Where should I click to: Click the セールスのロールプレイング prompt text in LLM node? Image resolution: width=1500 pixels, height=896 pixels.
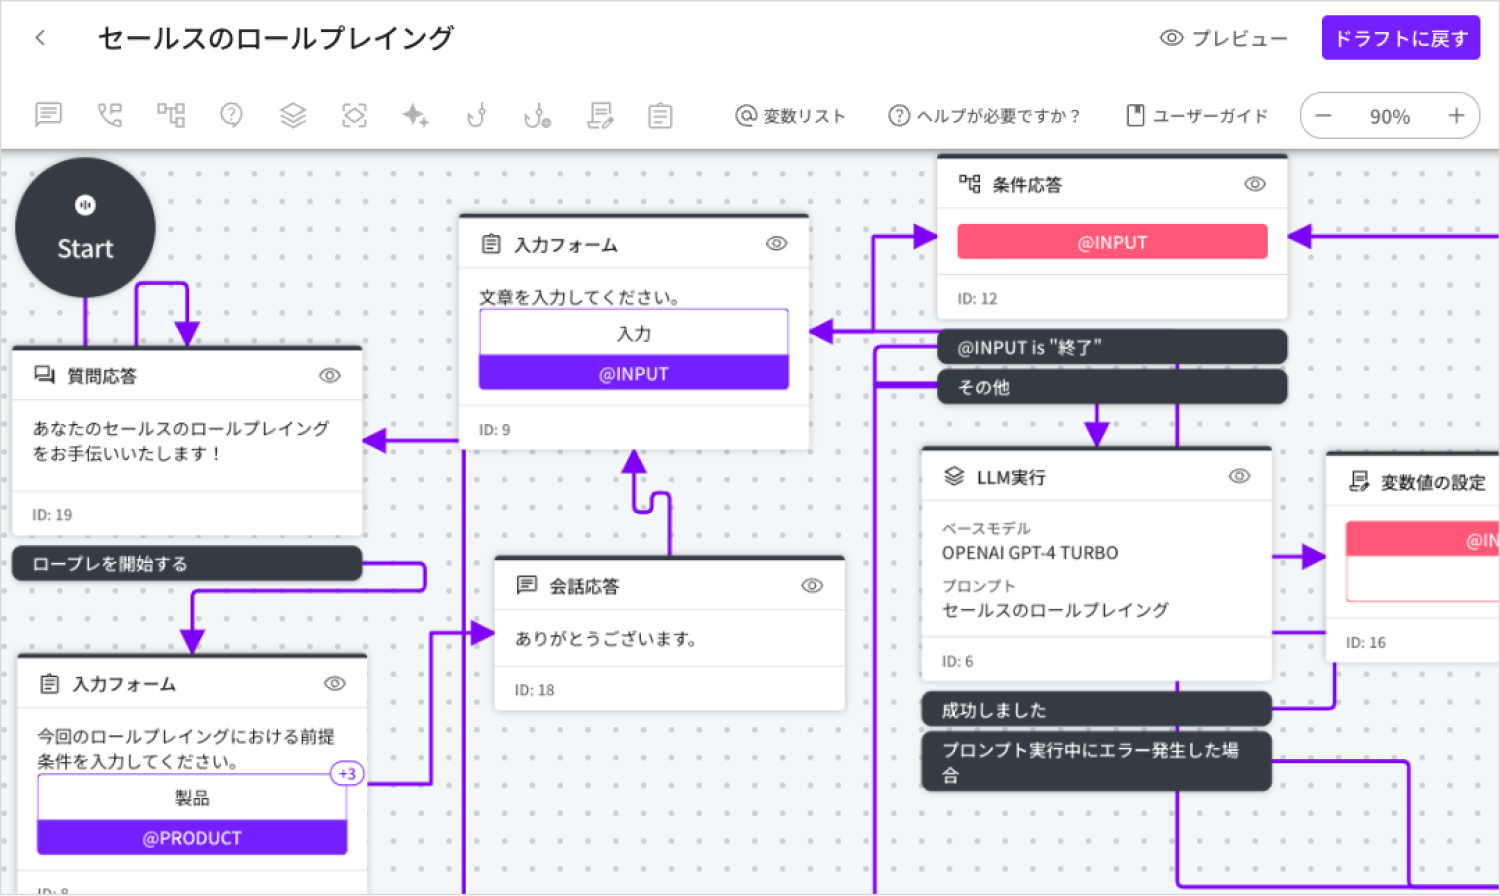(1055, 610)
